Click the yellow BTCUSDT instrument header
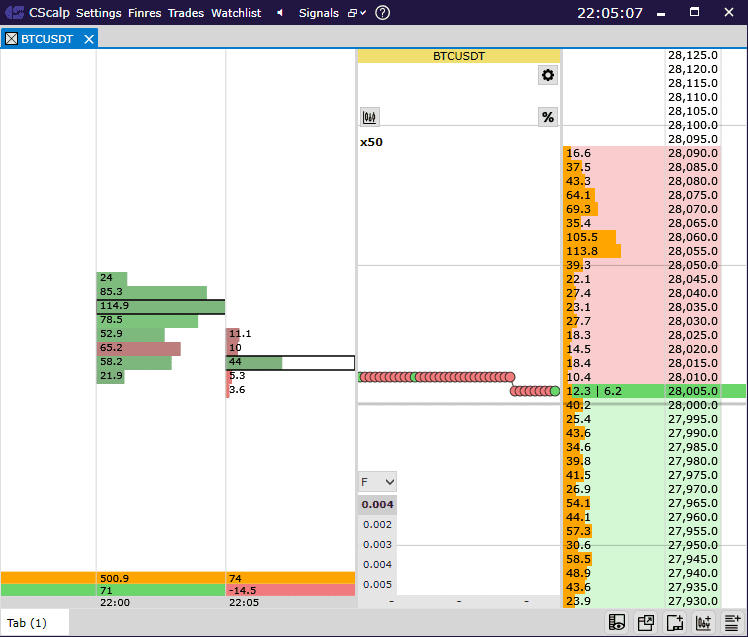 (458, 56)
